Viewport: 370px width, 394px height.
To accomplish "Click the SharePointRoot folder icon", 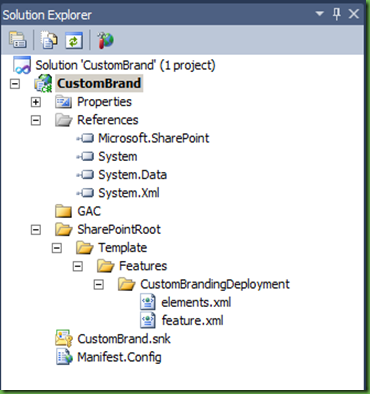I will point(63,229).
